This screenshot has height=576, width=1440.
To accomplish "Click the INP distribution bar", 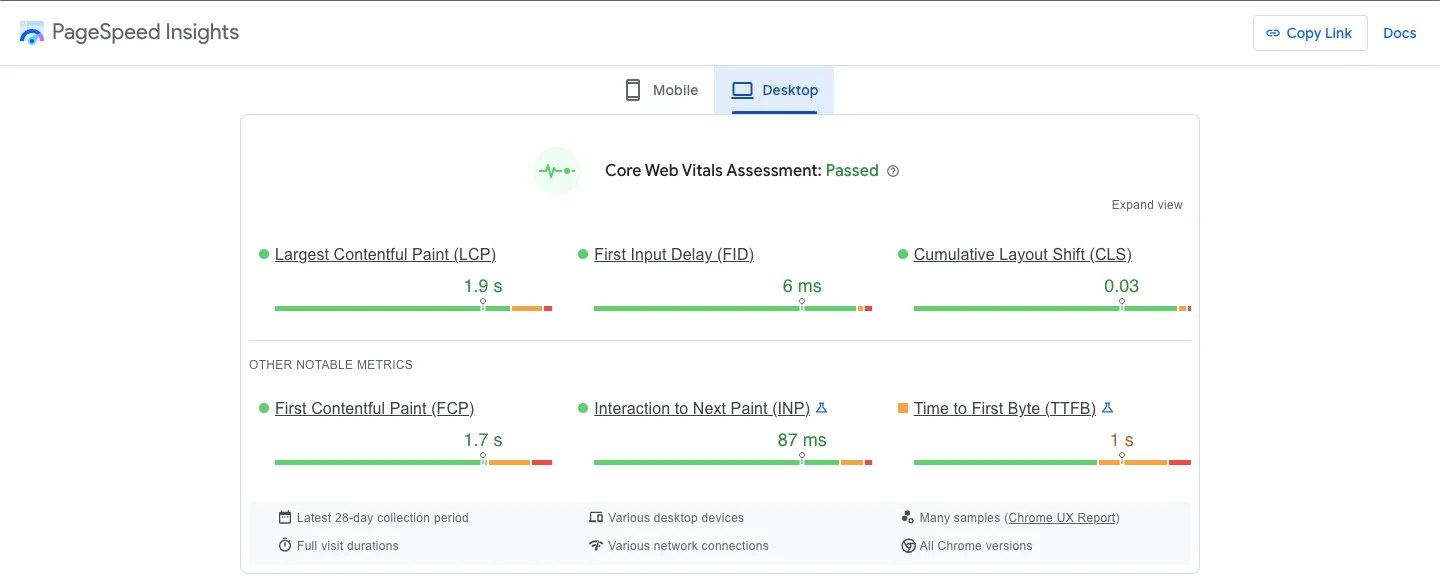I will [x=733, y=463].
